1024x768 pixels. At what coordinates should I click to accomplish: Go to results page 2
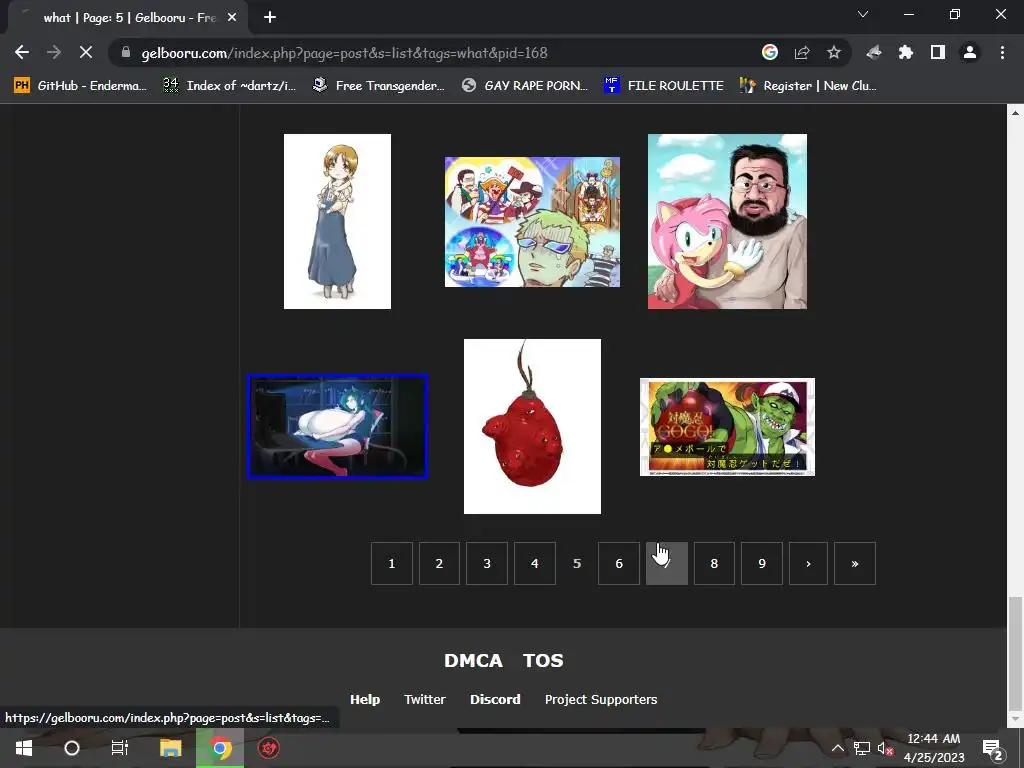[439, 563]
